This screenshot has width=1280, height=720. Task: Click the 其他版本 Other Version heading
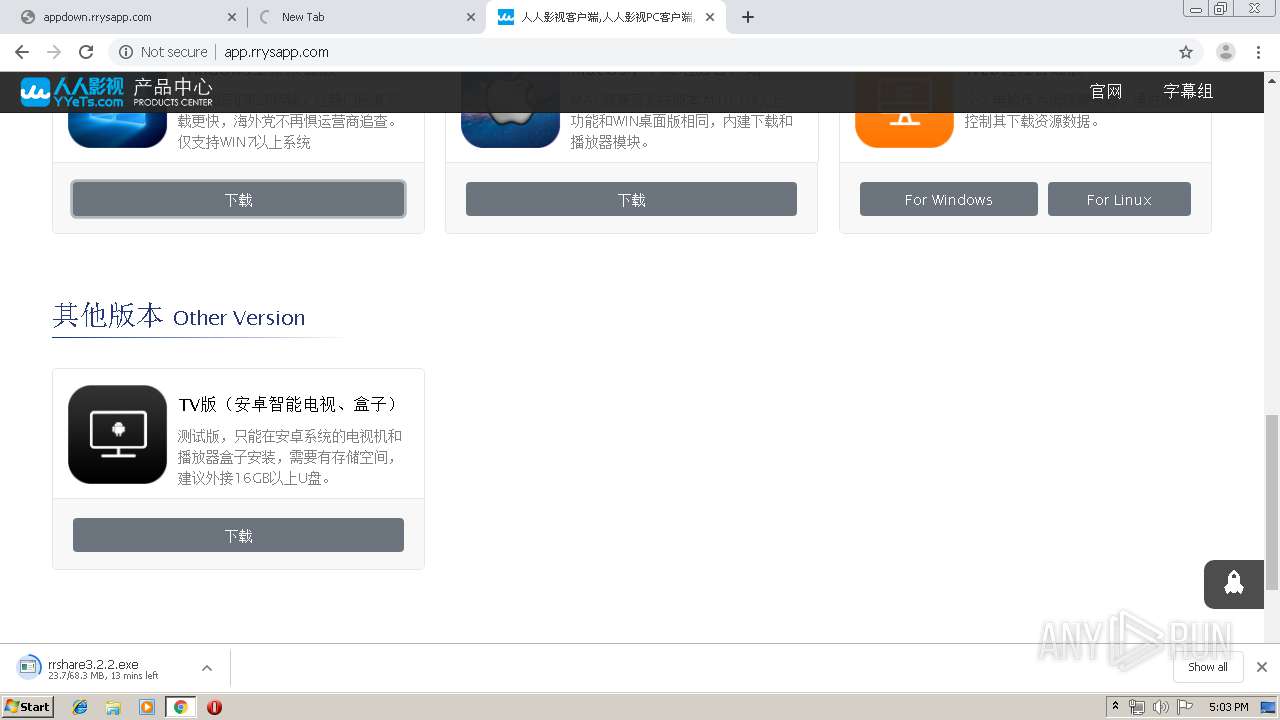coord(179,316)
